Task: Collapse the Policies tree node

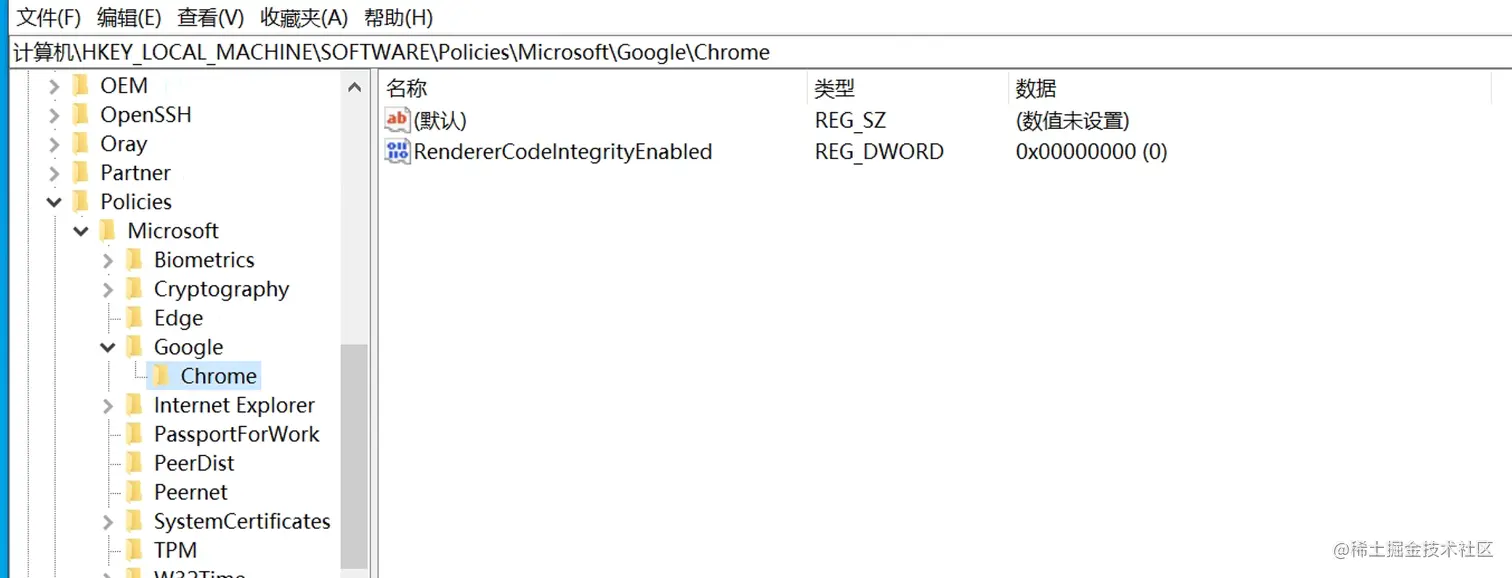Action: 54,202
